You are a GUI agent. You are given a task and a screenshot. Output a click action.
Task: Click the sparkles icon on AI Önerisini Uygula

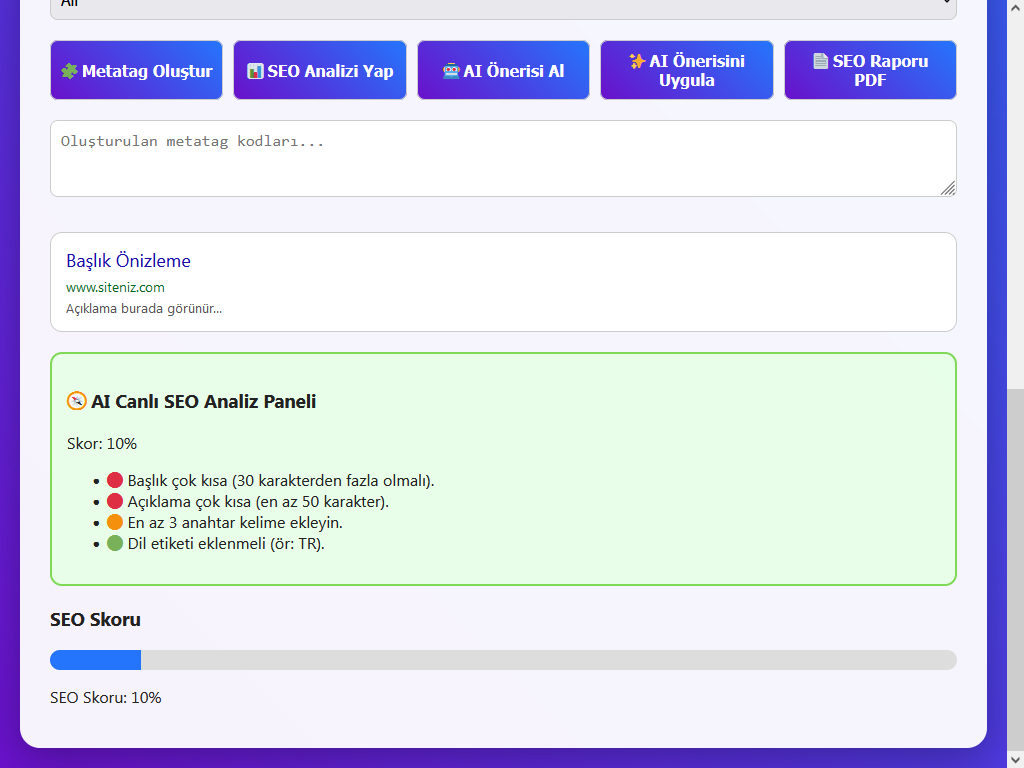tap(637, 61)
